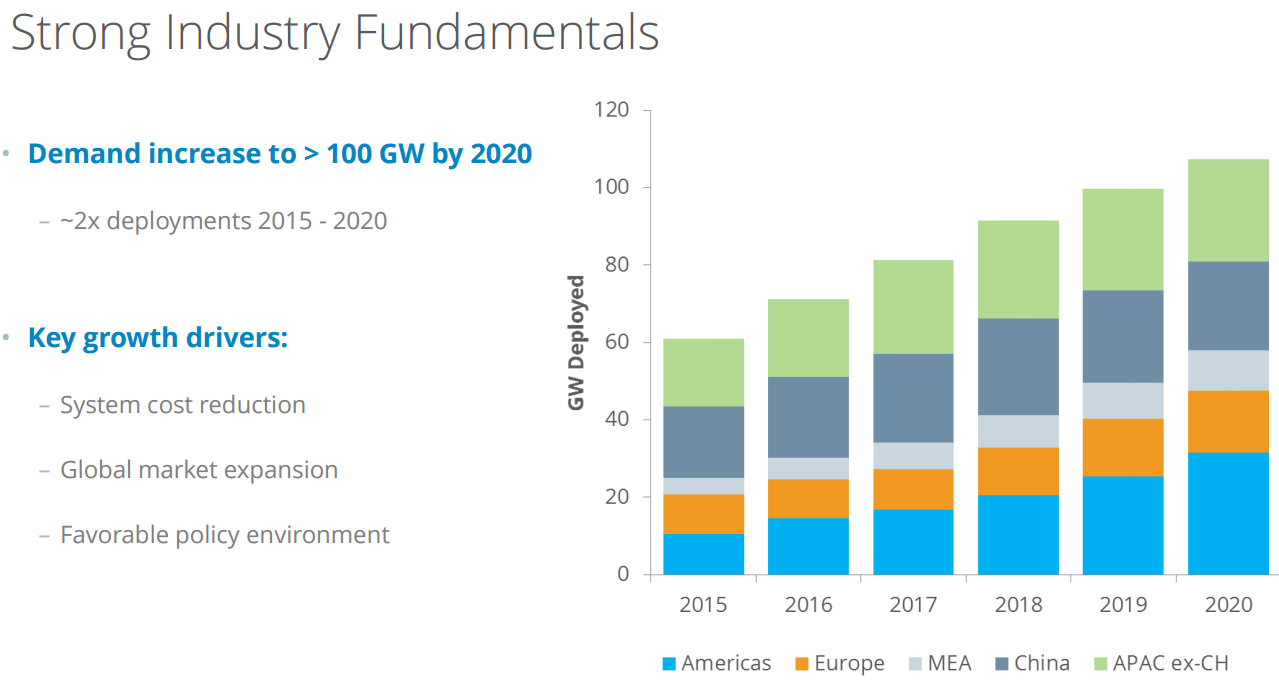The height and width of the screenshot is (680, 1279).
Task: Click the 2017 MEA bar segment
Action: pos(913,455)
